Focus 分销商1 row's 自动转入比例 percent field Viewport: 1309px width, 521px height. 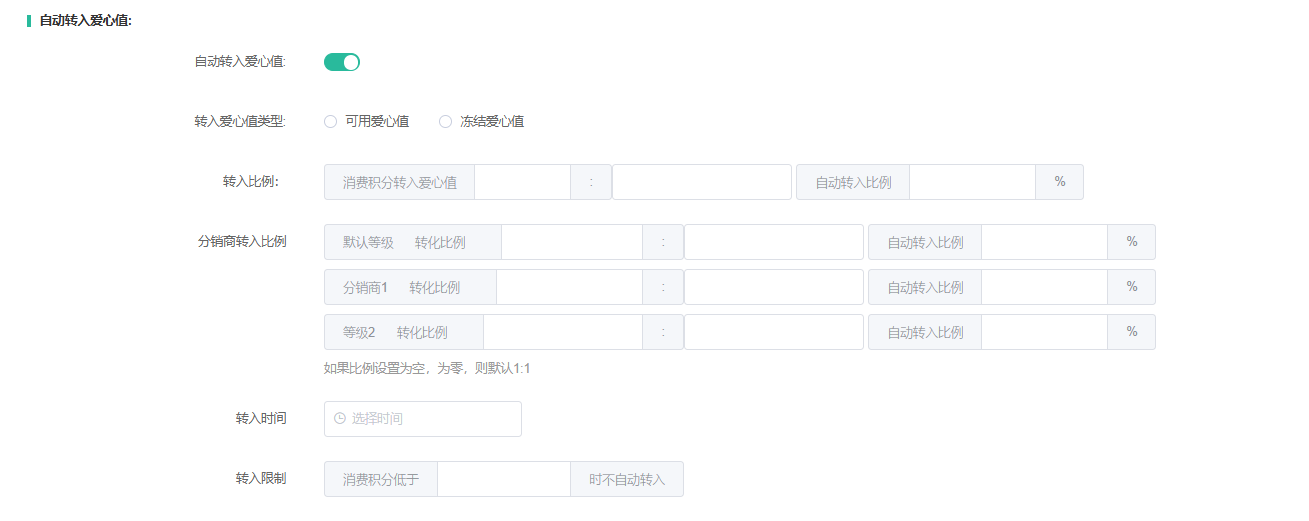point(1044,287)
